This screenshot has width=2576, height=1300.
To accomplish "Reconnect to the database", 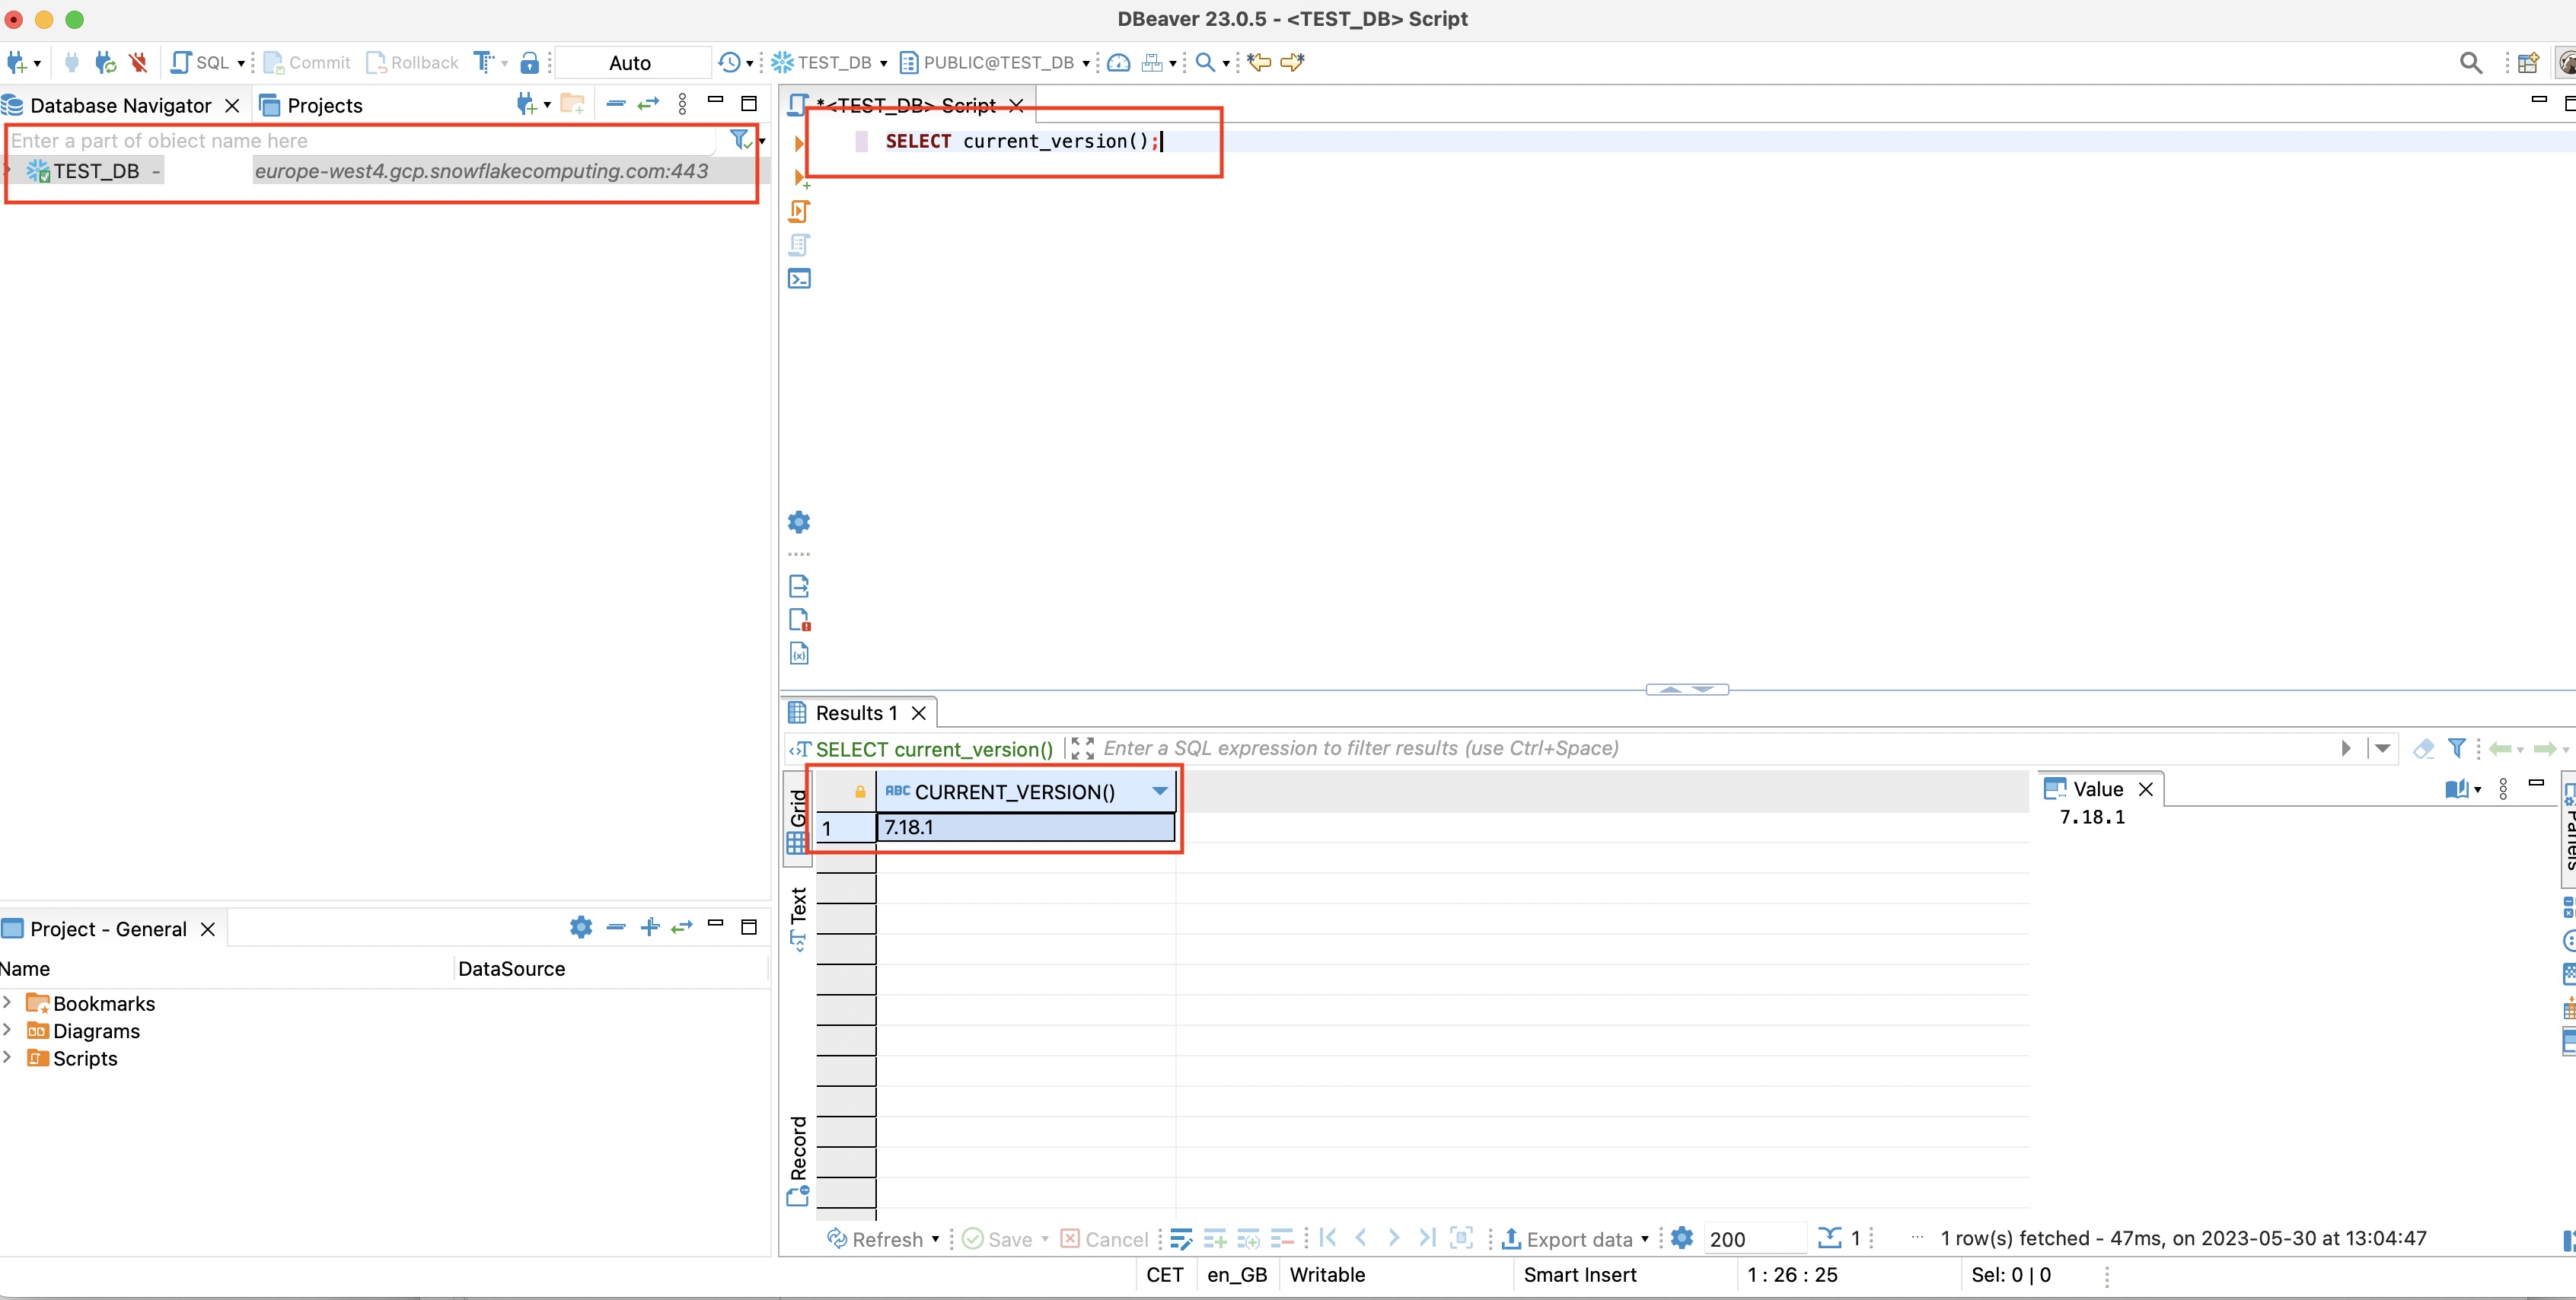I will (x=104, y=62).
